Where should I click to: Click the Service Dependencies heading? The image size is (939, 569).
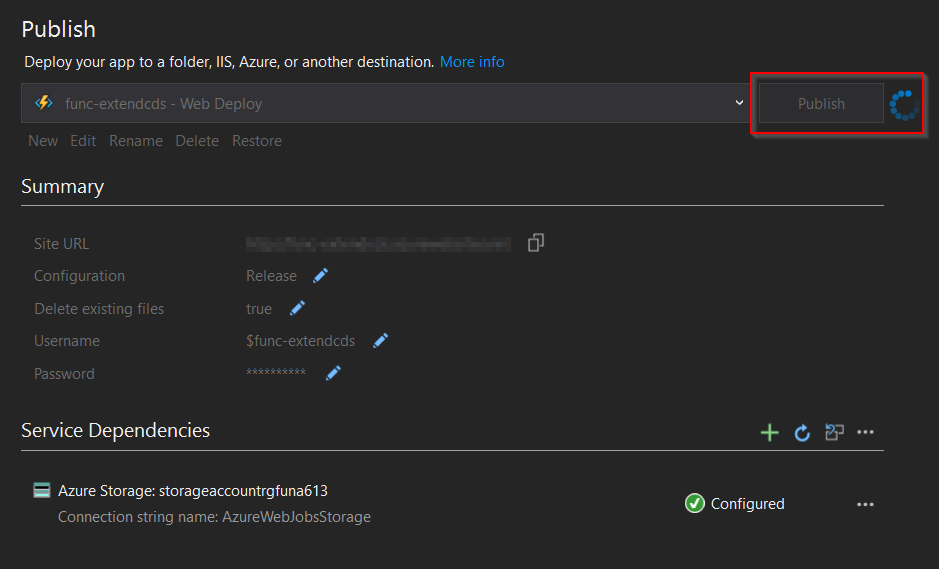[x=116, y=430]
